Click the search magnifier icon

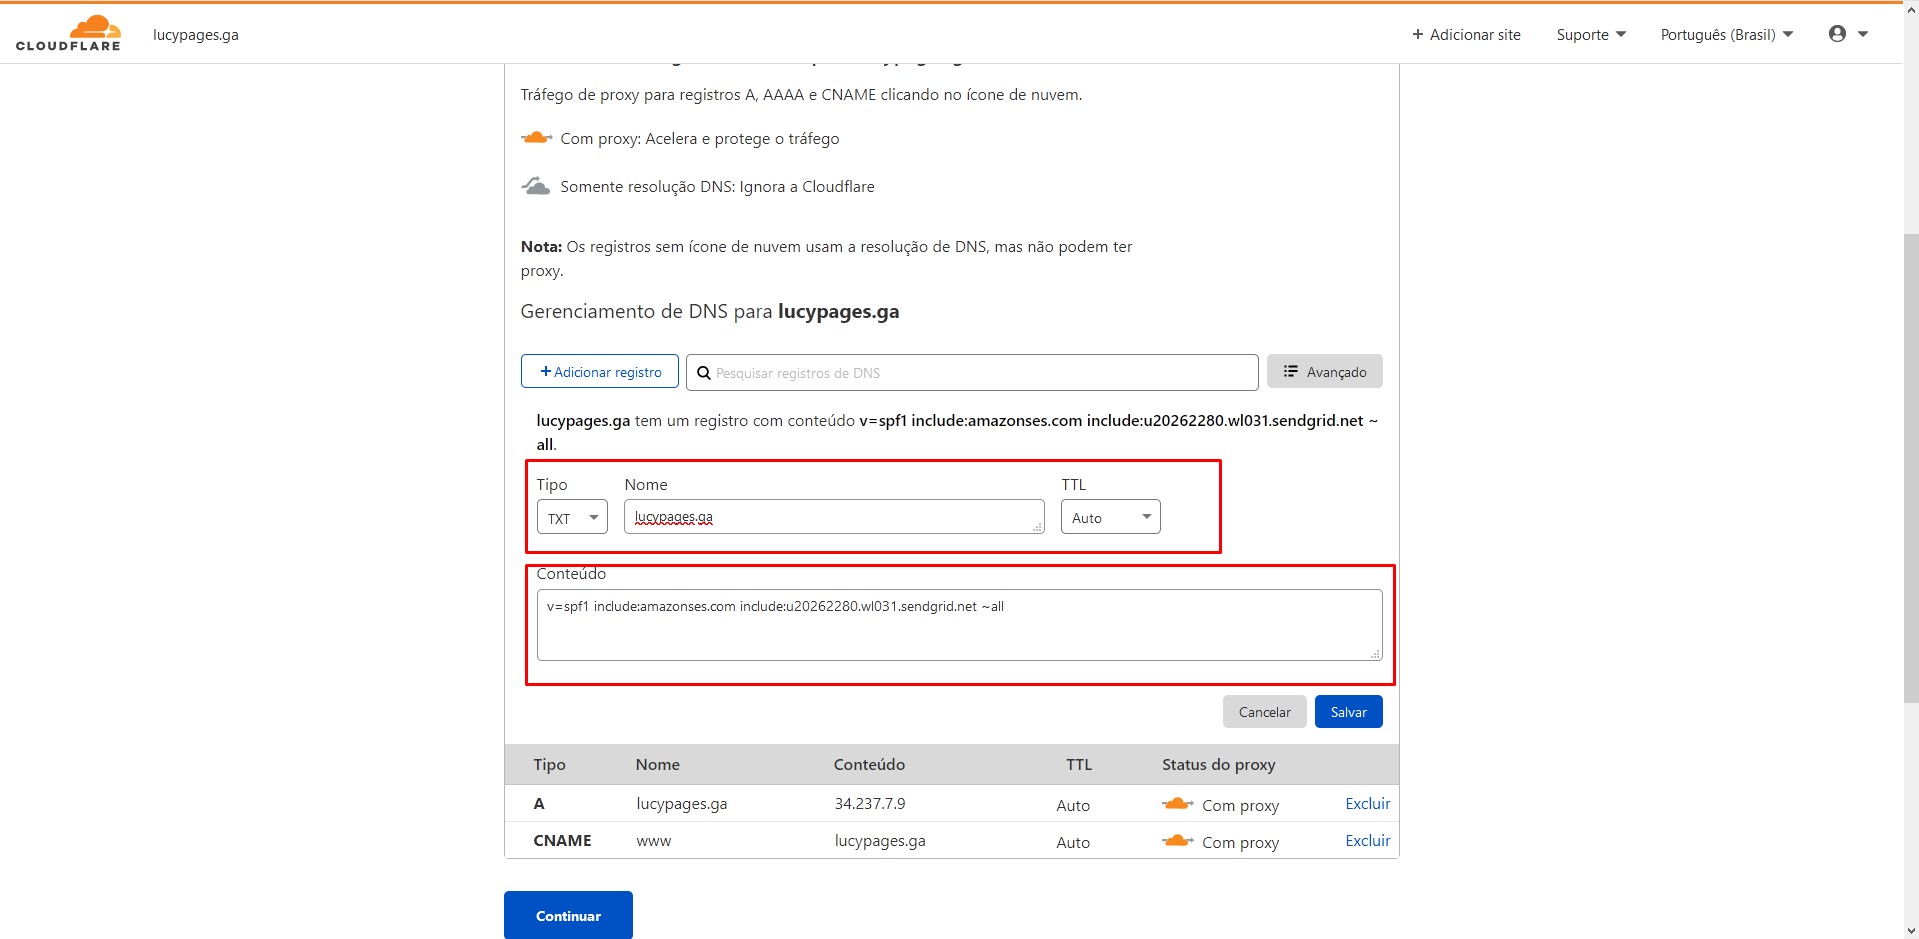click(x=704, y=373)
